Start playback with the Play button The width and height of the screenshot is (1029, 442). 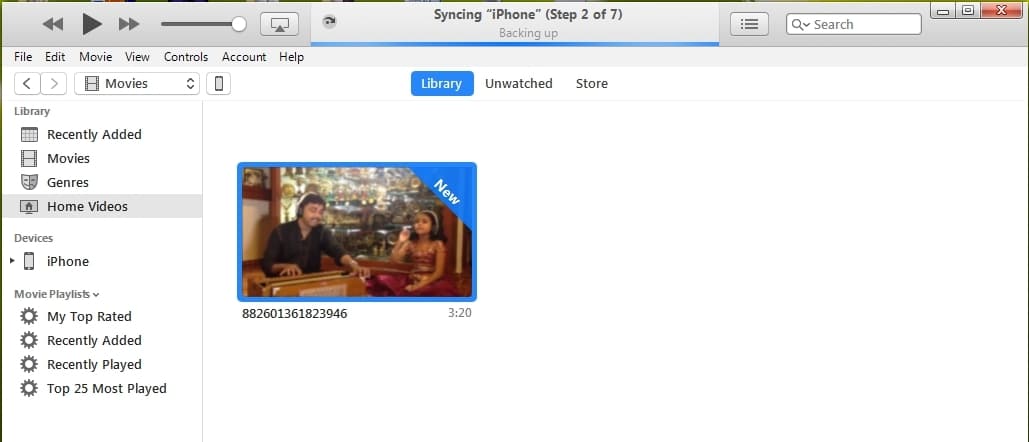point(92,24)
